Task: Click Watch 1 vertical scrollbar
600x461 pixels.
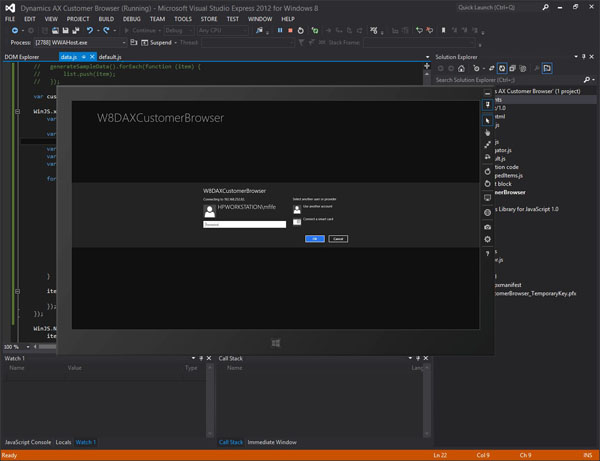Action: click(210, 400)
